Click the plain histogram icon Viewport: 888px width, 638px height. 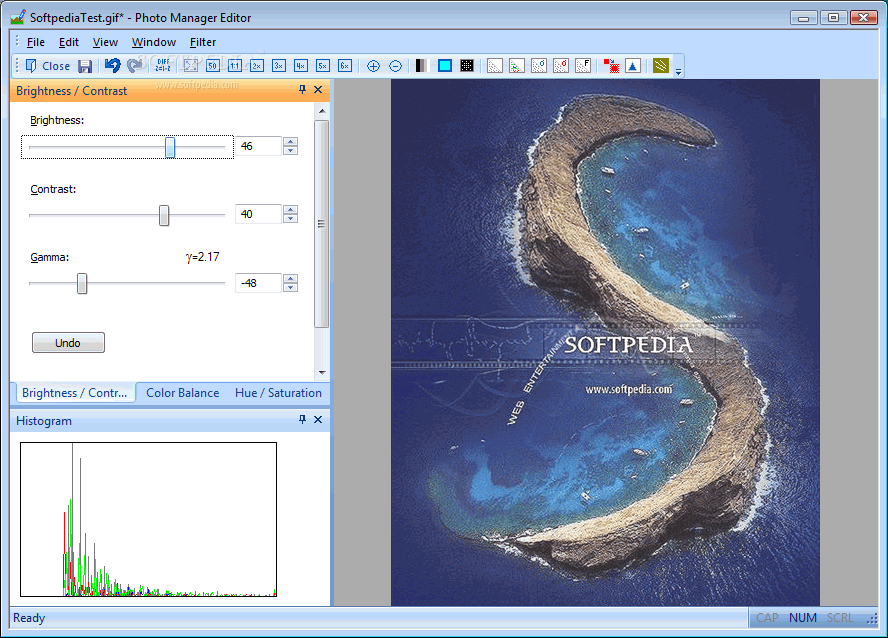coord(494,66)
